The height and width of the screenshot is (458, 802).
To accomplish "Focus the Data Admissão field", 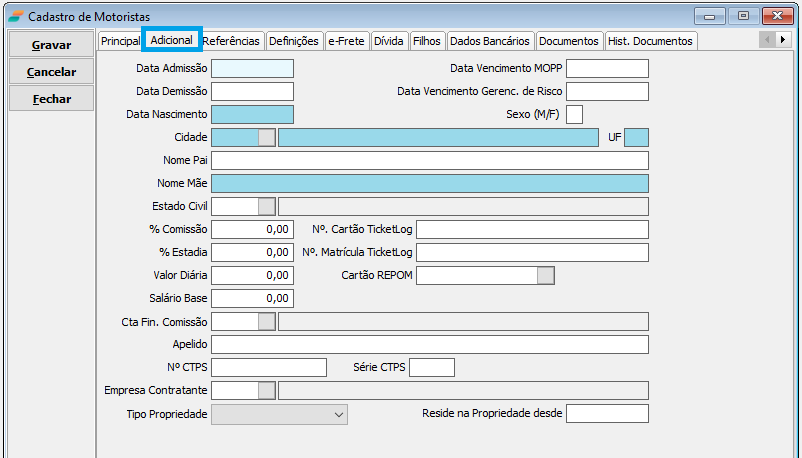I will click(253, 69).
